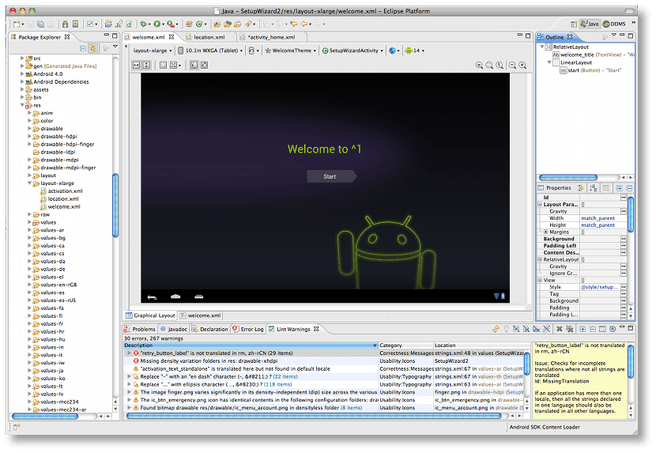Image resolution: width=656 pixels, height=453 pixels.
Task: Expand the src folder in Package Explorer
Action: (22, 58)
